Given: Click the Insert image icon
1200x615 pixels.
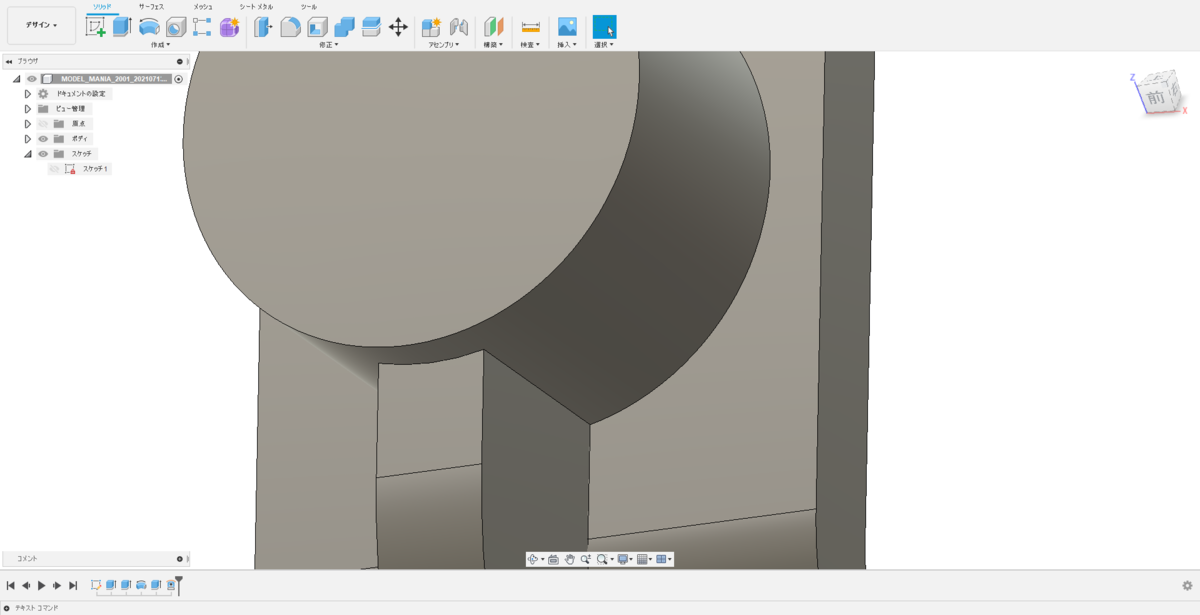Looking at the screenshot, I should click(x=567, y=27).
